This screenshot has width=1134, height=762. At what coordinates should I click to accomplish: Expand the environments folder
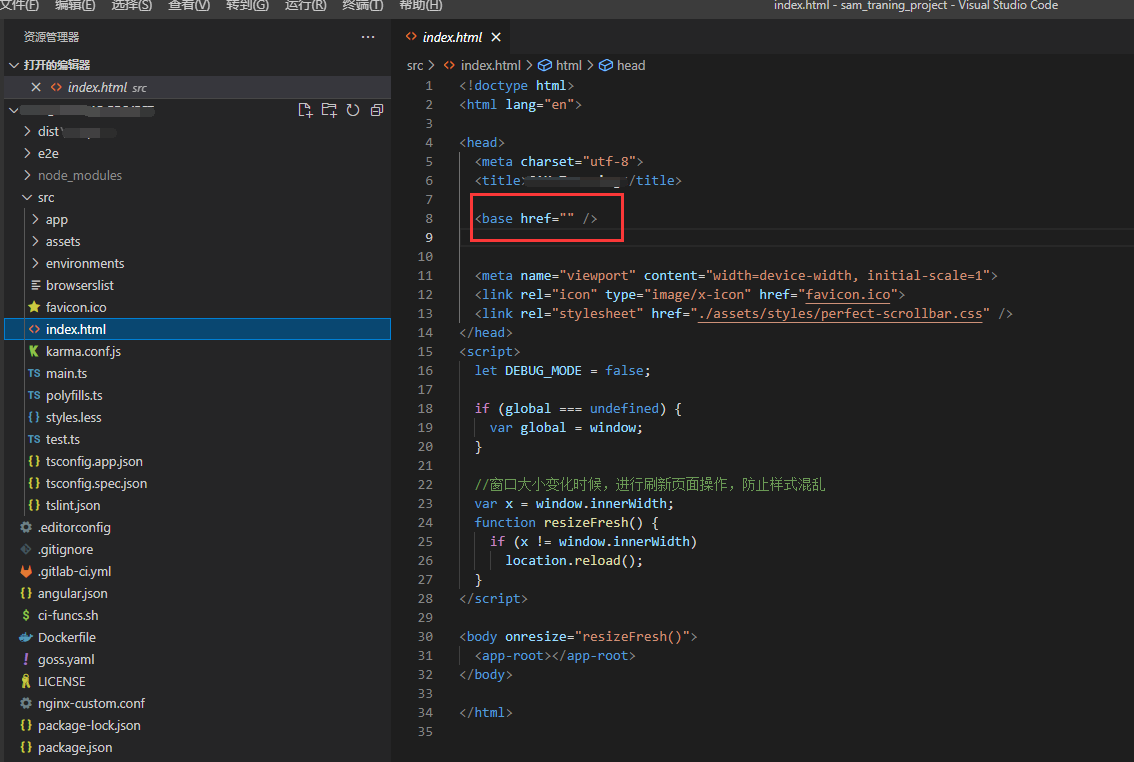(x=35, y=263)
